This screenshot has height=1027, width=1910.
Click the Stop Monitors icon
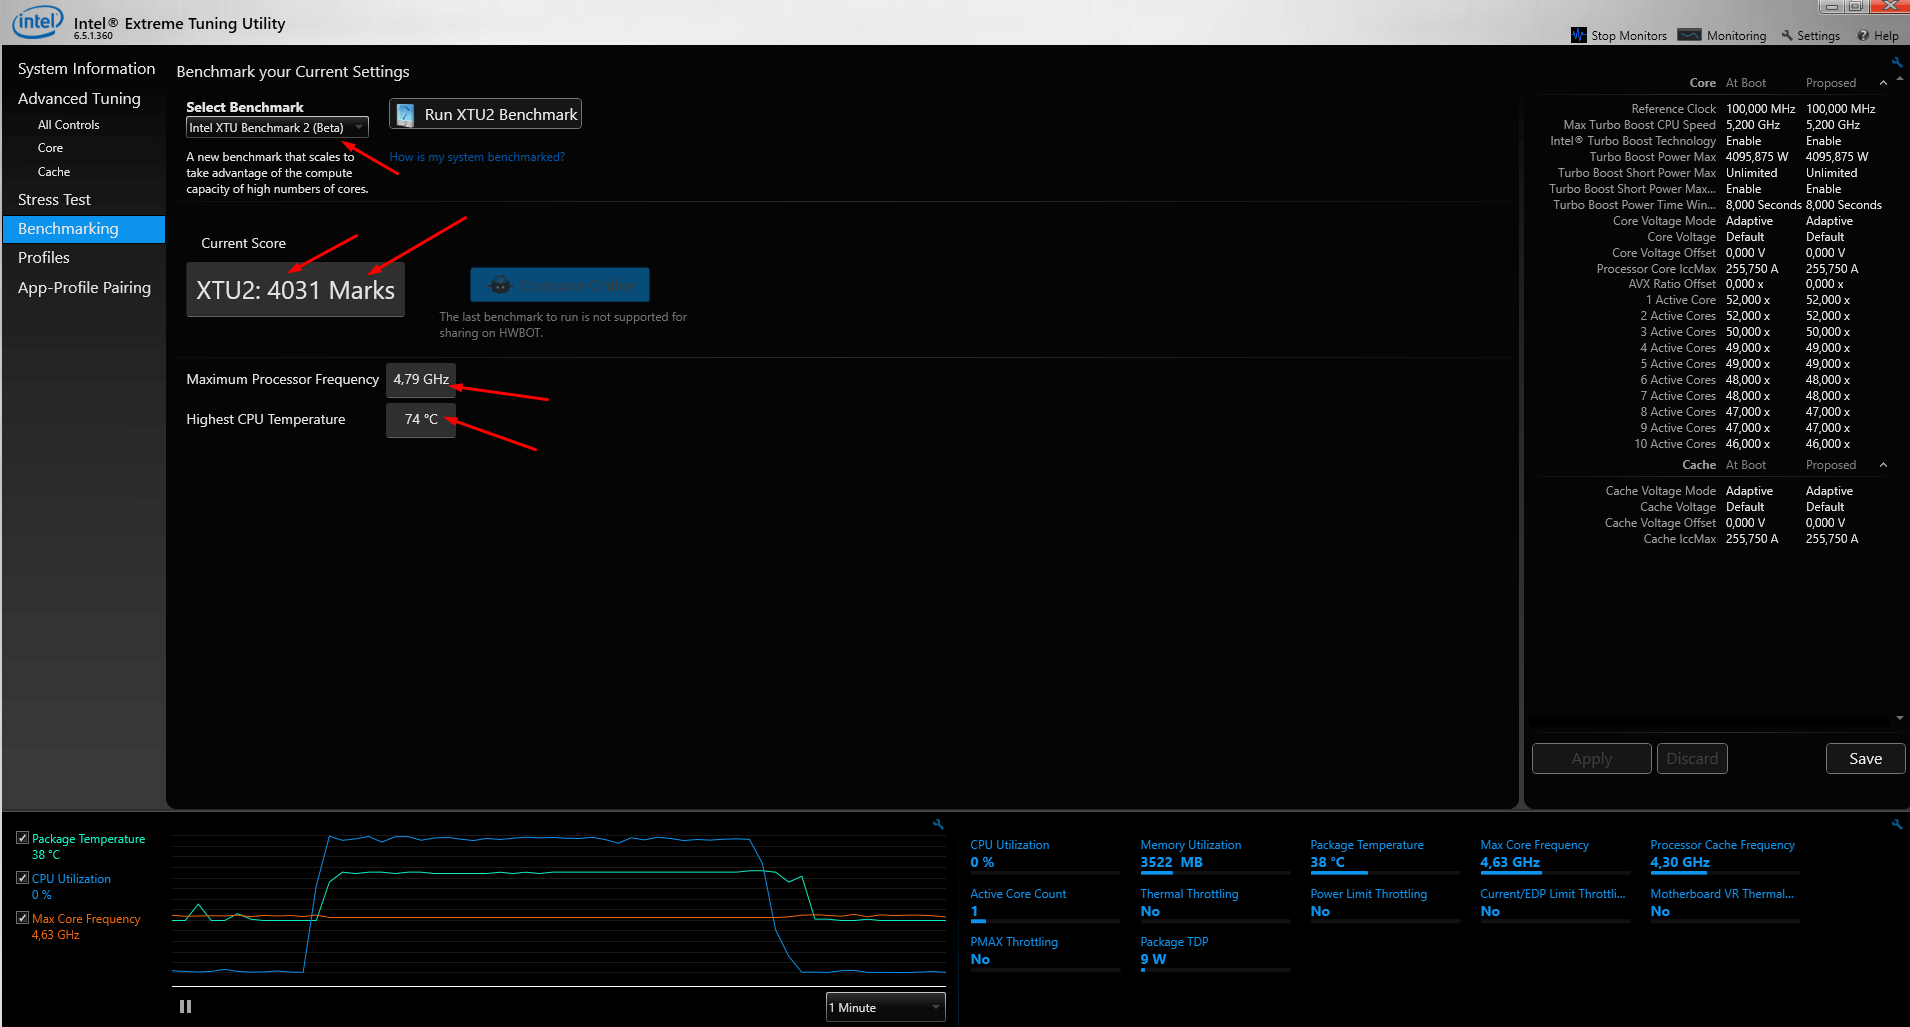point(1579,35)
